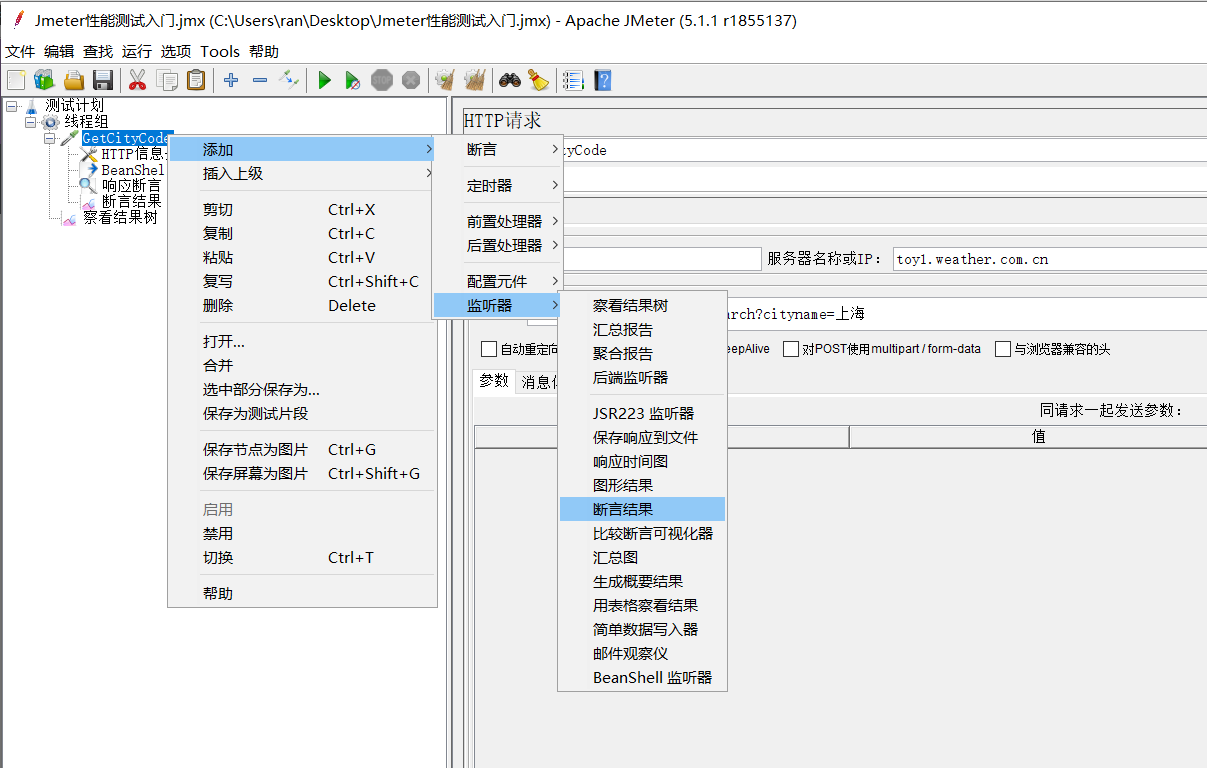This screenshot has width=1207, height=768.
Task: Collapse the 线程组 tree node
Action: point(31,122)
